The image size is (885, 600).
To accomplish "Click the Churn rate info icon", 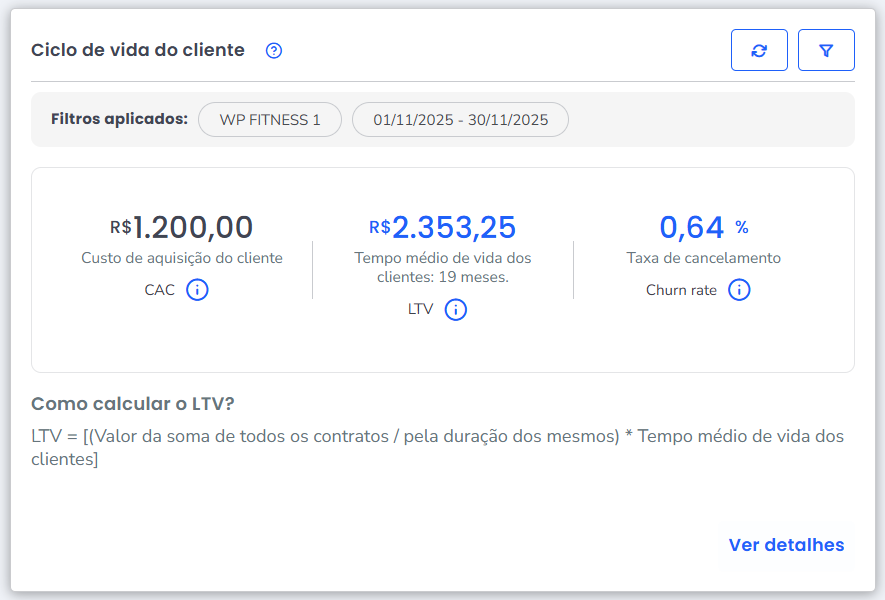I will pyautogui.click(x=739, y=290).
